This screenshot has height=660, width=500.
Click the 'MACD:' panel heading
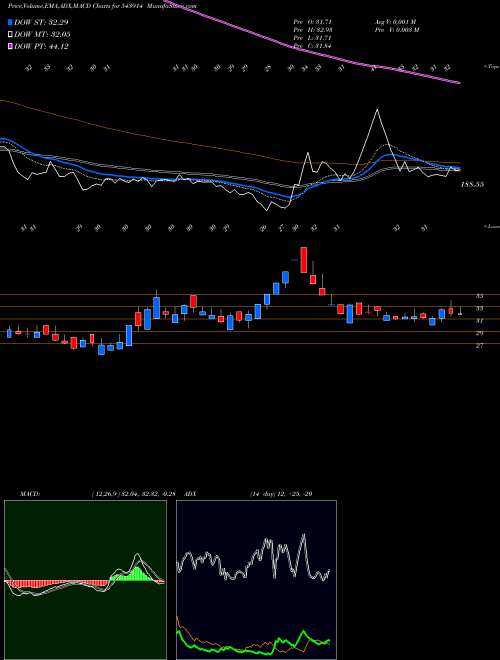tap(29, 494)
